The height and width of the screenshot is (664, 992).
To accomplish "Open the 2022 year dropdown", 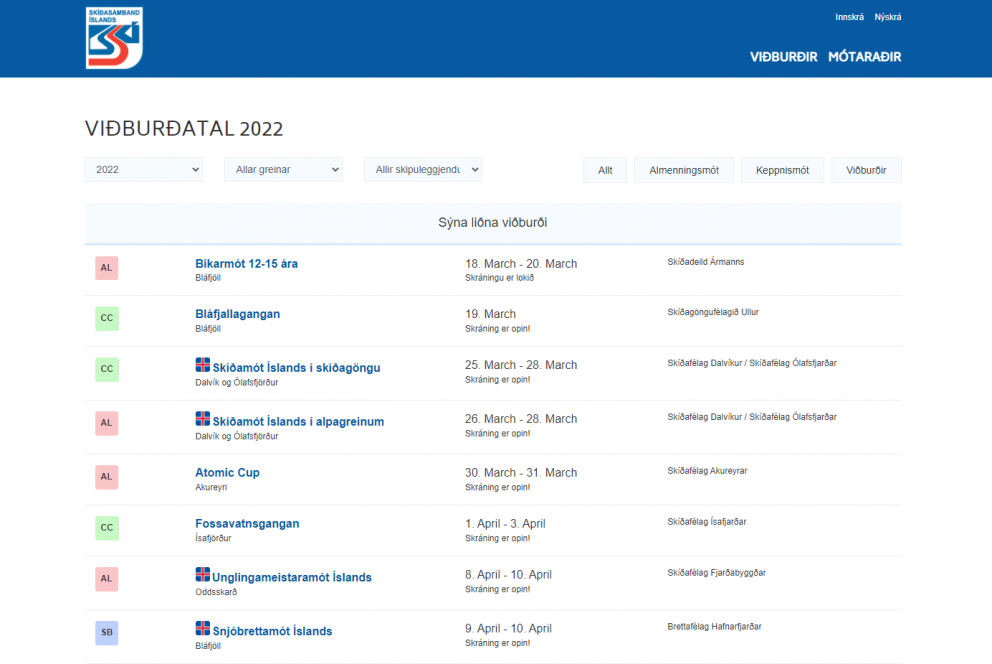I will [x=144, y=170].
